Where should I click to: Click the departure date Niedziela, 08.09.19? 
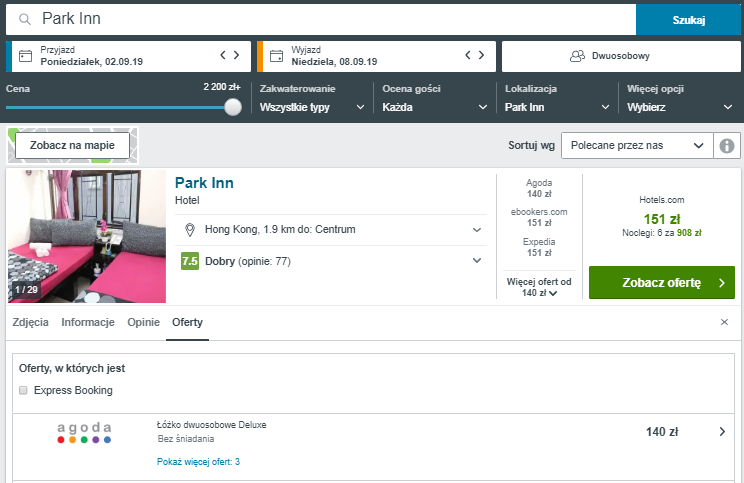pyautogui.click(x=334, y=62)
